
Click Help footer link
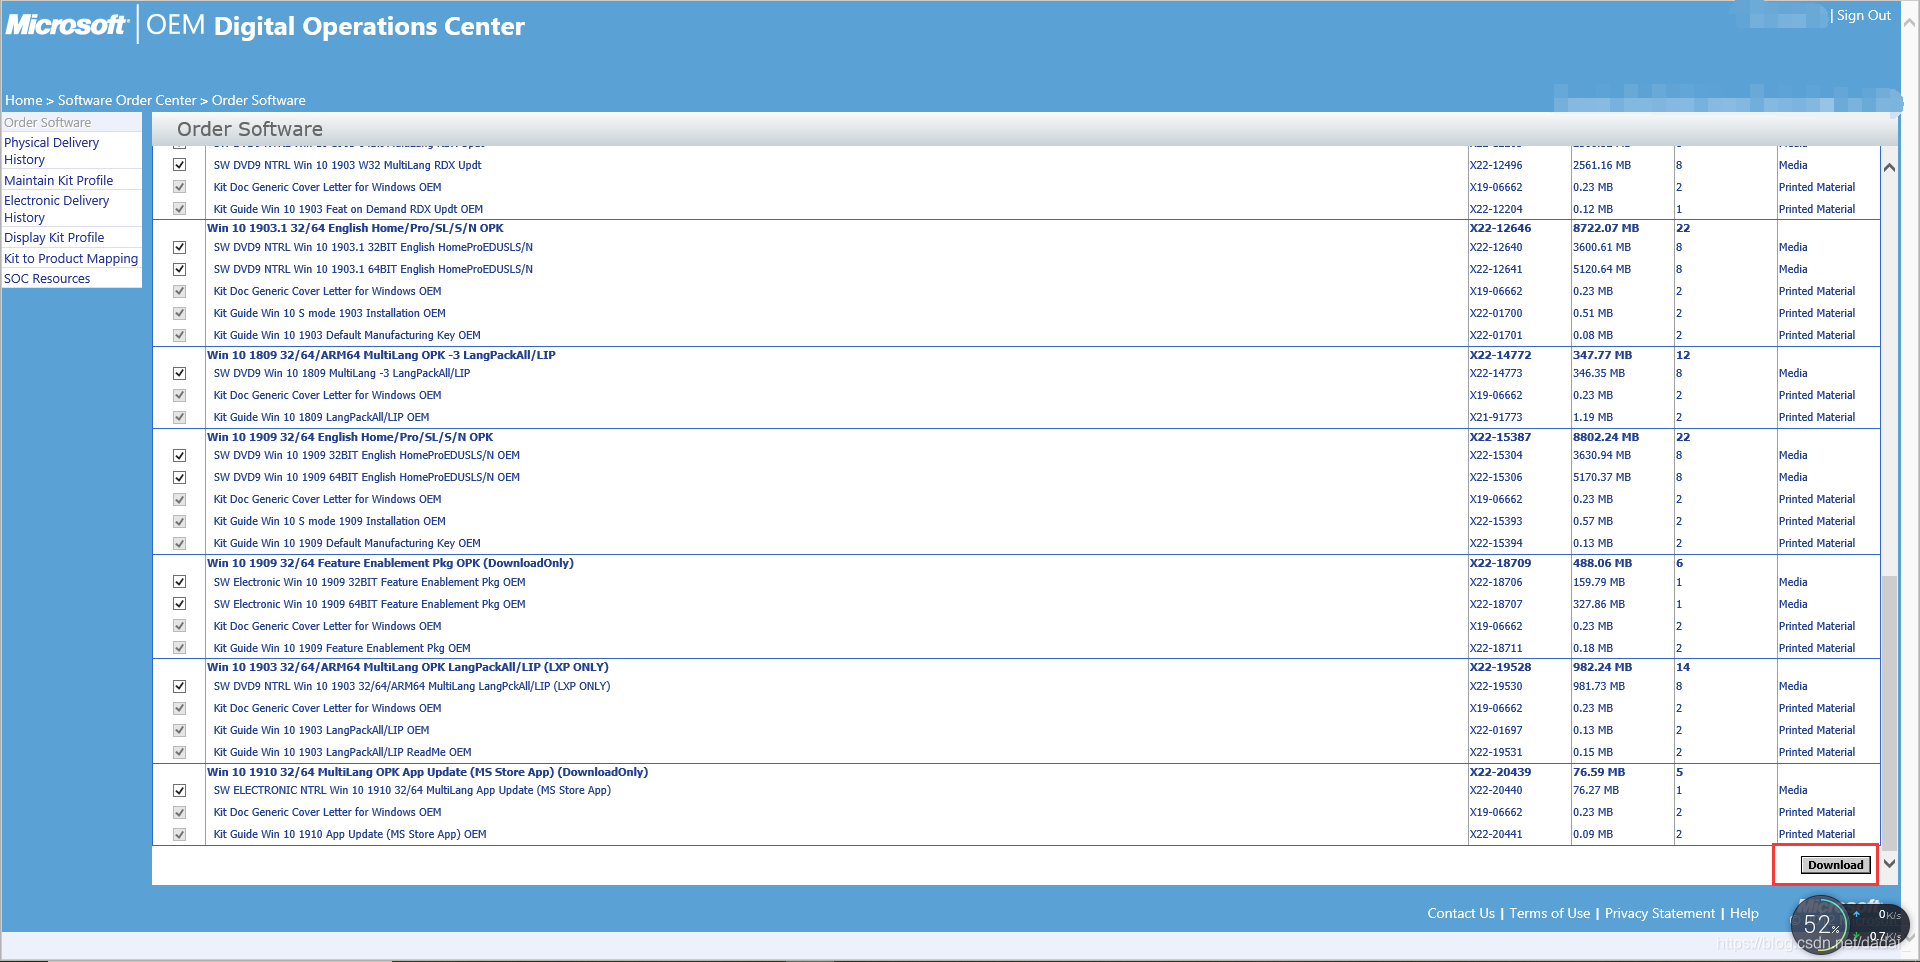pos(1744,913)
